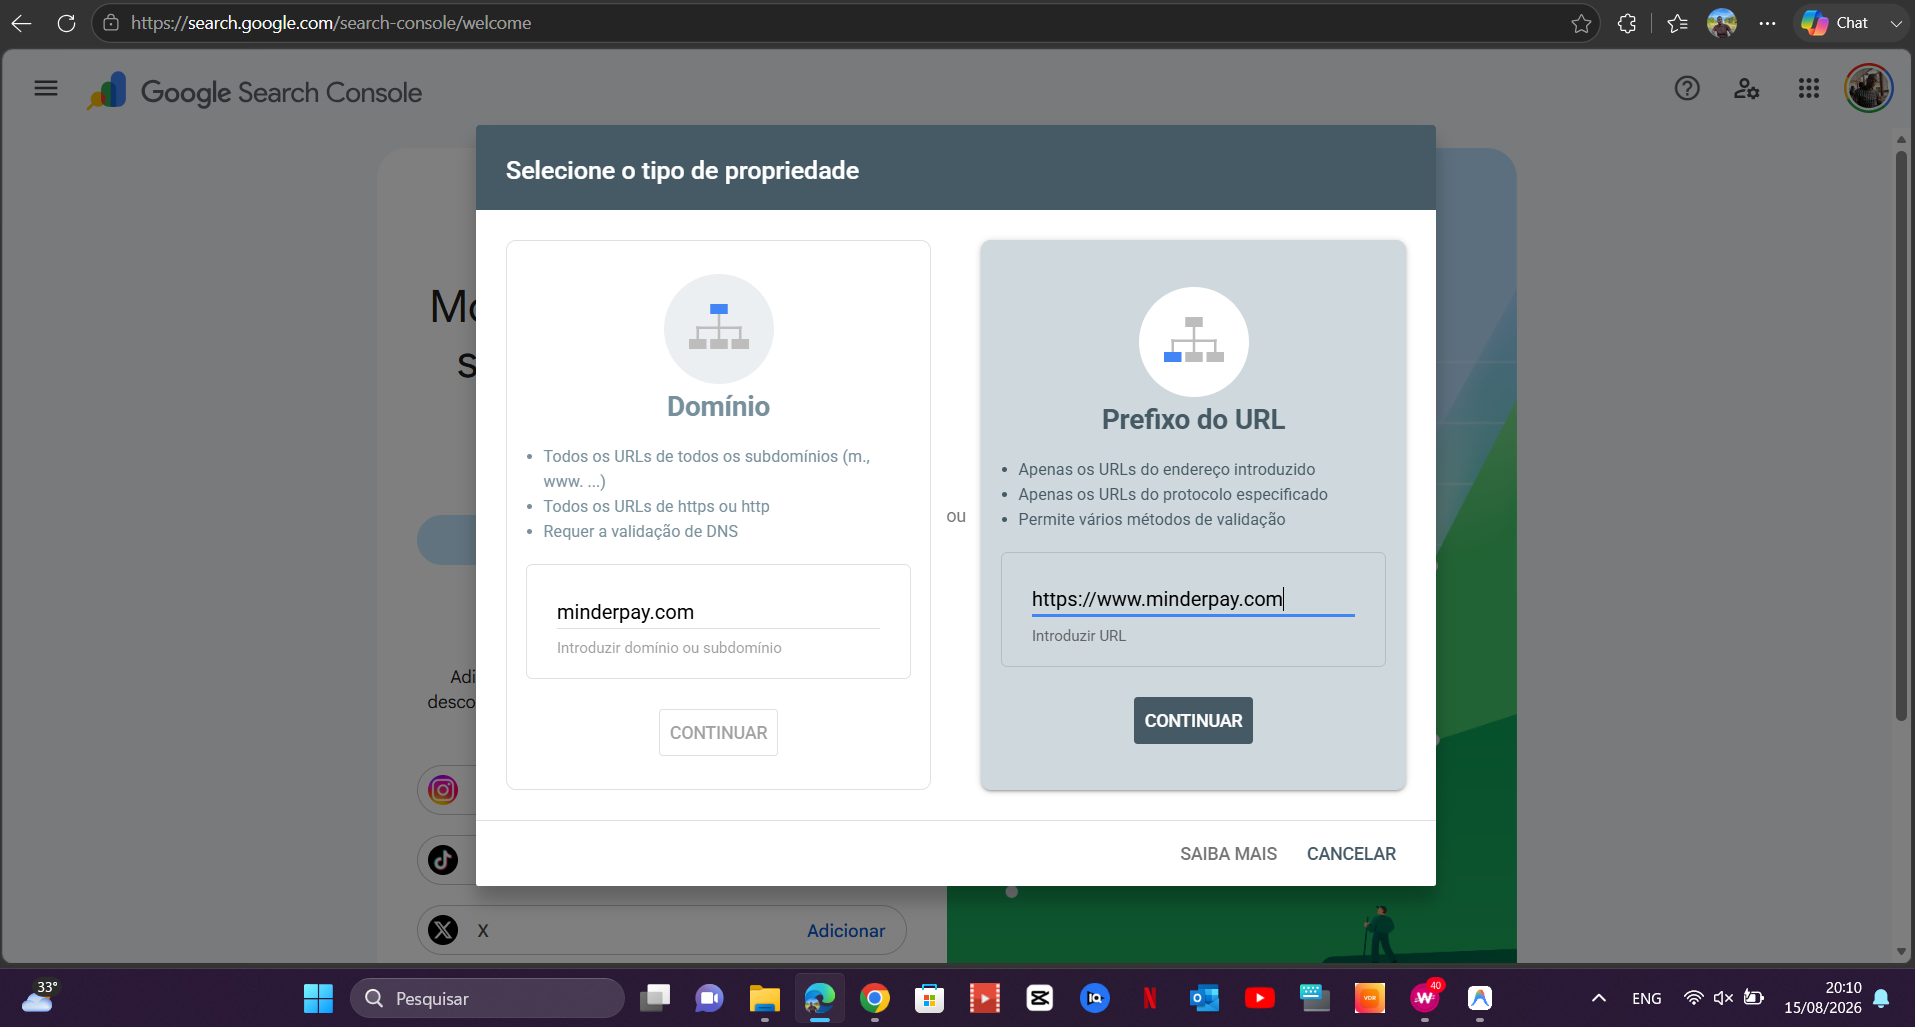The height and width of the screenshot is (1027, 1915).
Task: Open user settings and permissions icon
Action: click(1747, 89)
